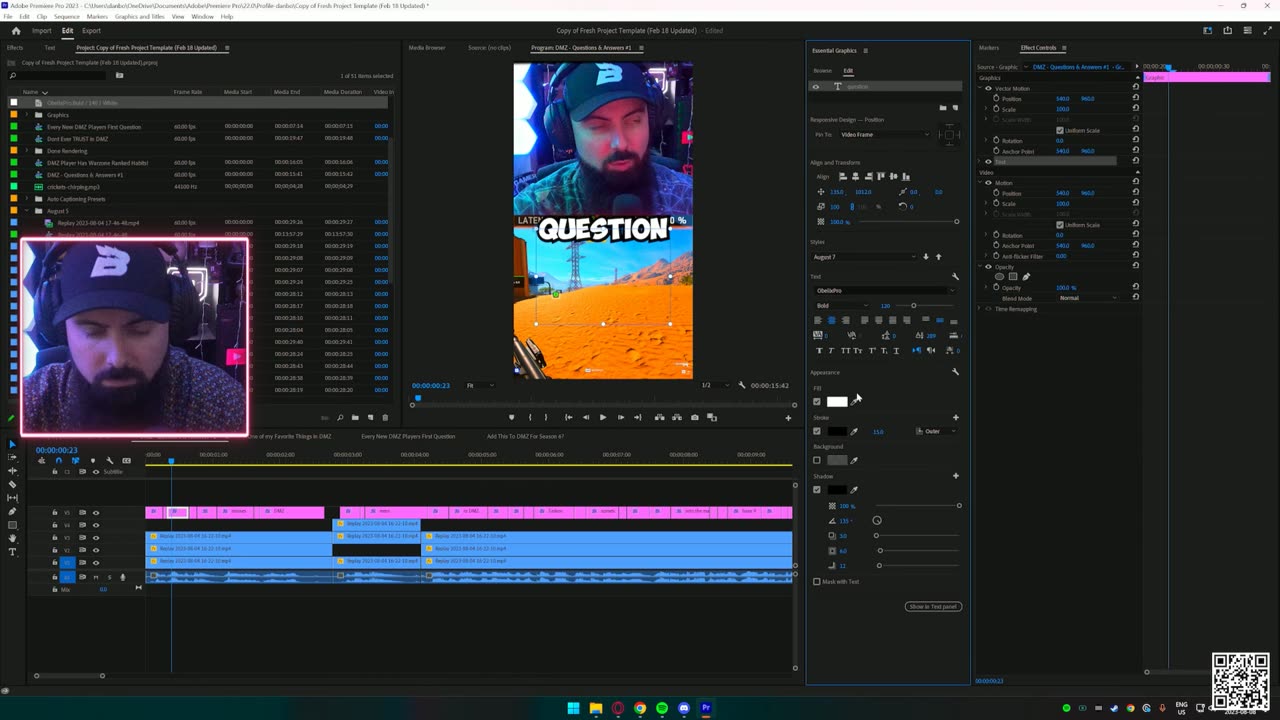Play the Program monitor sequence
The height and width of the screenshot is (720, 1280).
602,418
